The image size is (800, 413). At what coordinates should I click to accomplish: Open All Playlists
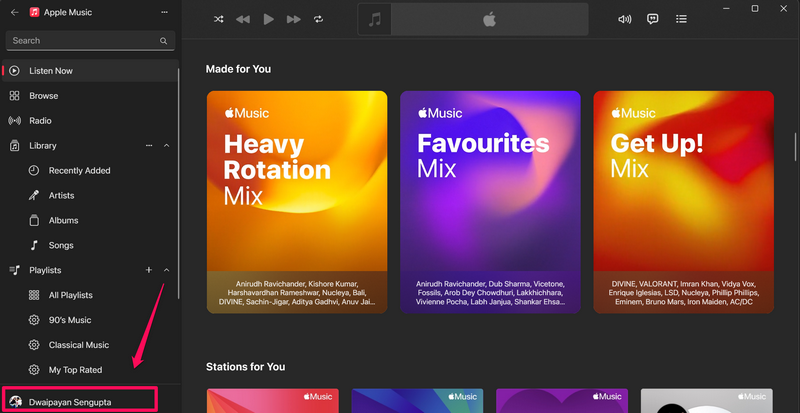point(90,296)
